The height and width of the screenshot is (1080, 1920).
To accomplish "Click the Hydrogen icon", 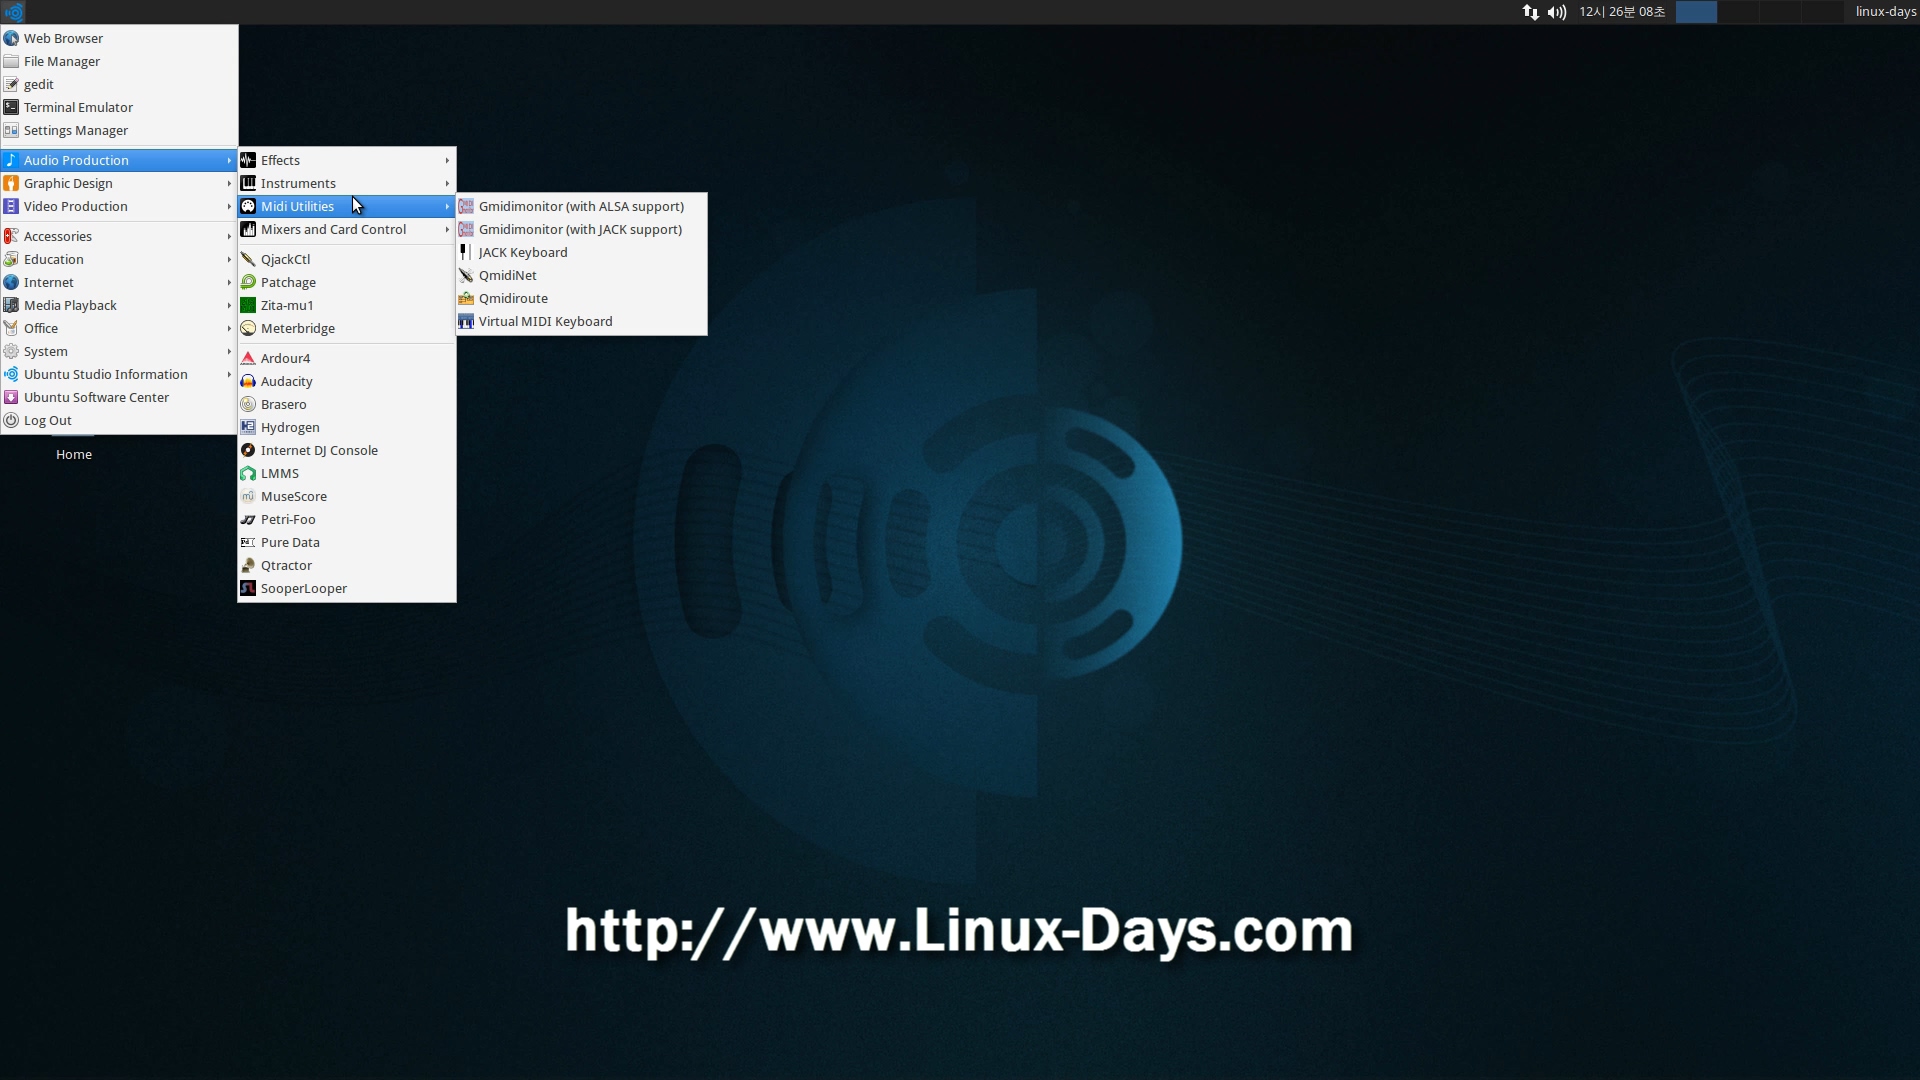I will point(248,427).
